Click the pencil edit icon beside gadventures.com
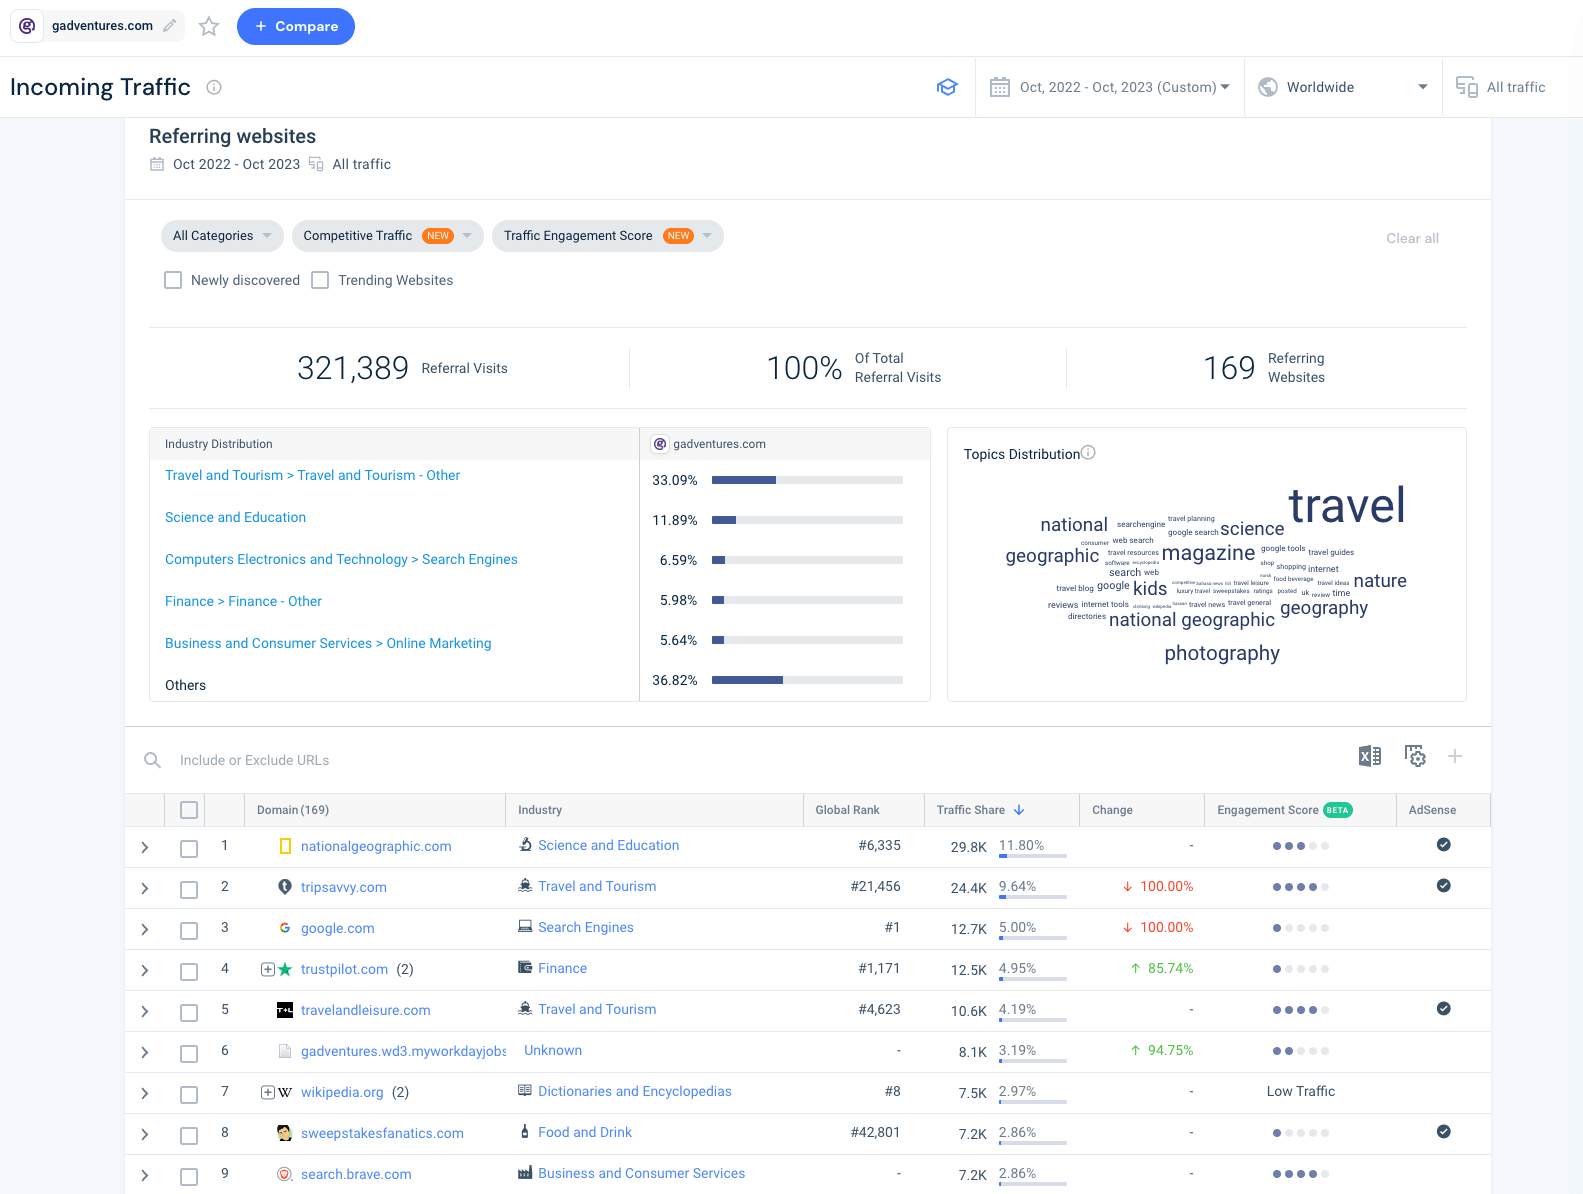The width and height of the screenshot is (1583, 1194). (x=170, y=26)
